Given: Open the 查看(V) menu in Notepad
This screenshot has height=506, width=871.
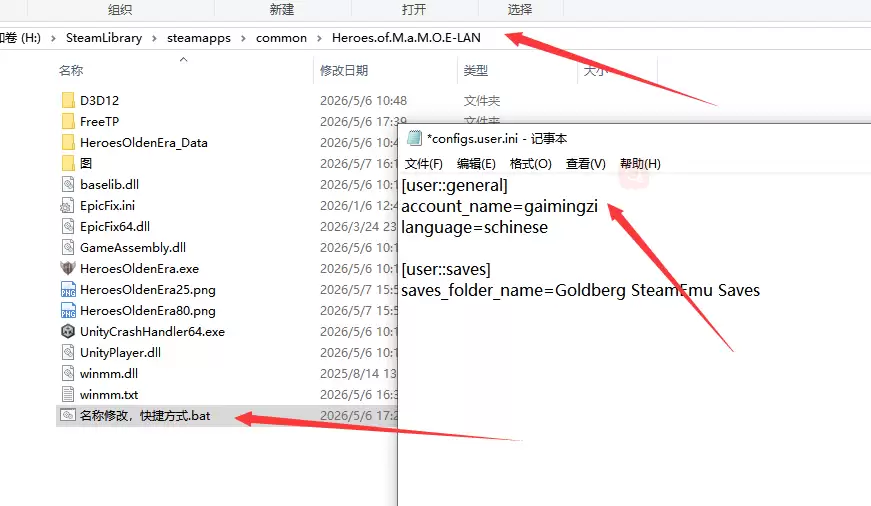Looking at the screenshot, I should coord(585,164).
